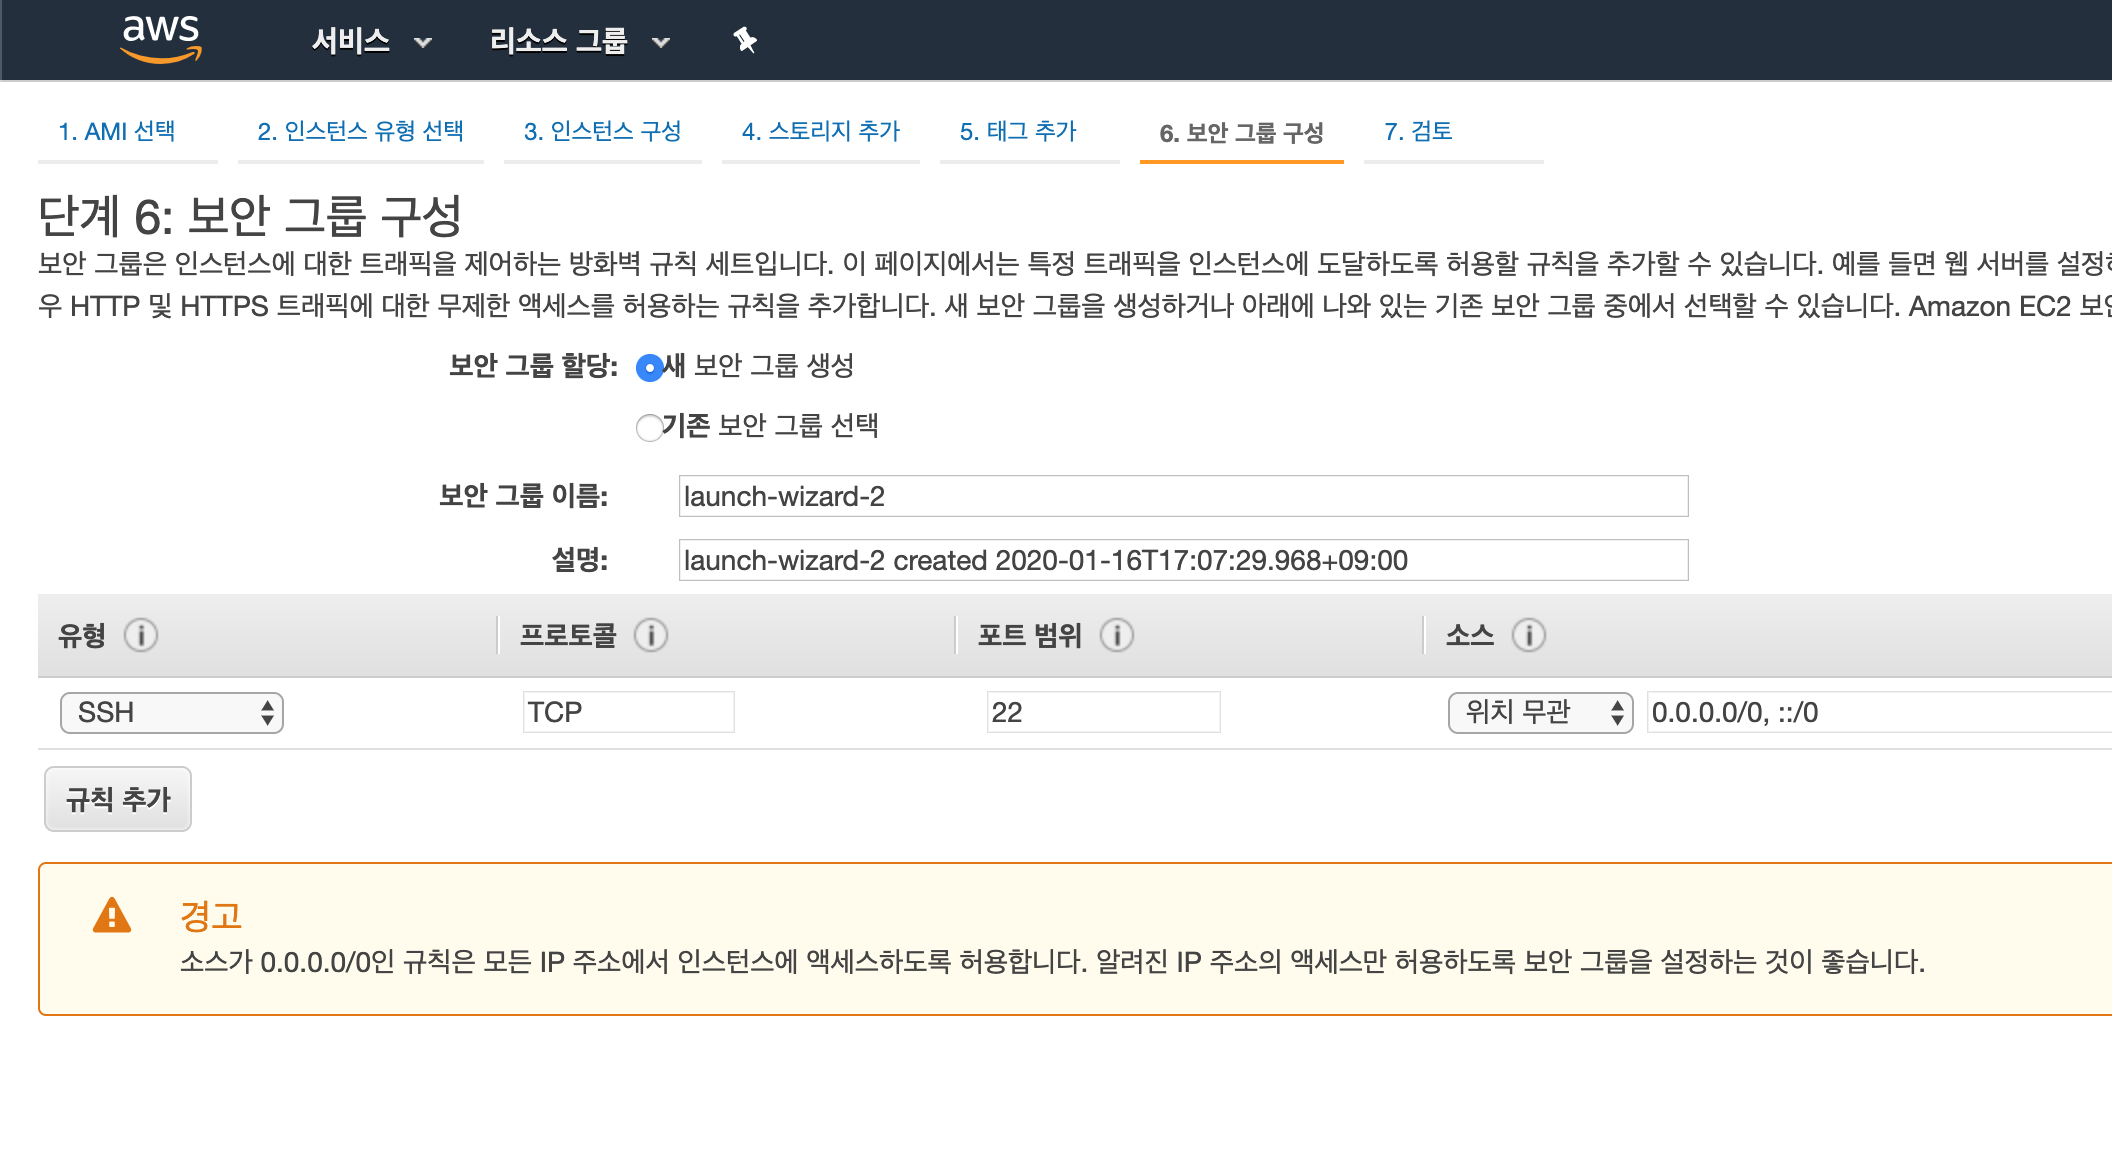This screenshot has width=2112, height=1158.
Task: Open the 위치 무관 source dropdown
Action: coord(1540,713)
